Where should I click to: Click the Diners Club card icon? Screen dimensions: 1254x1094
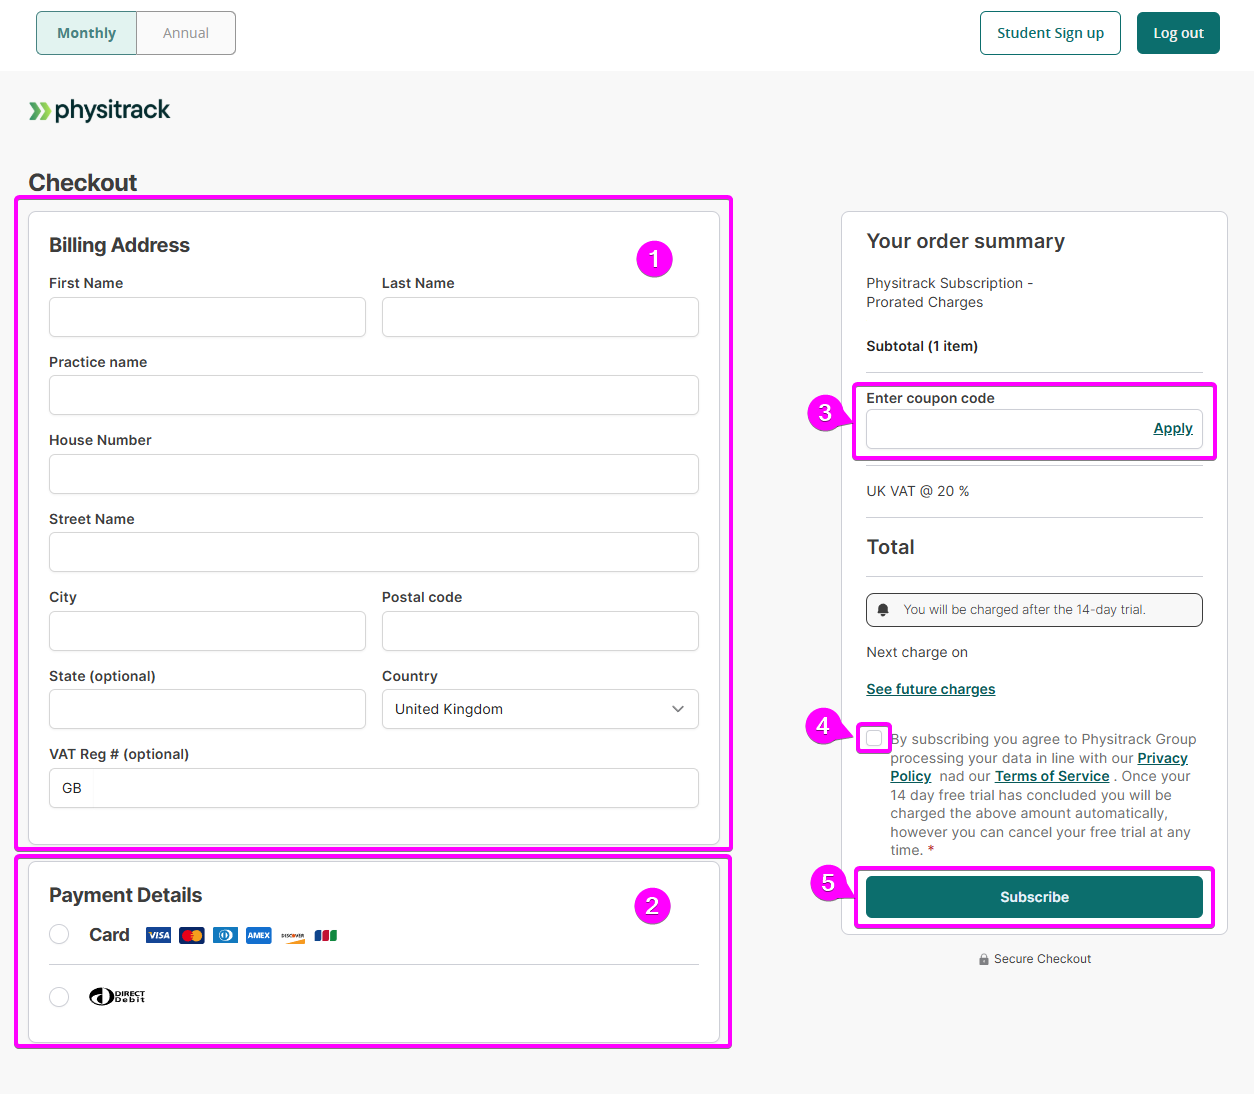(x=225, y=935)
